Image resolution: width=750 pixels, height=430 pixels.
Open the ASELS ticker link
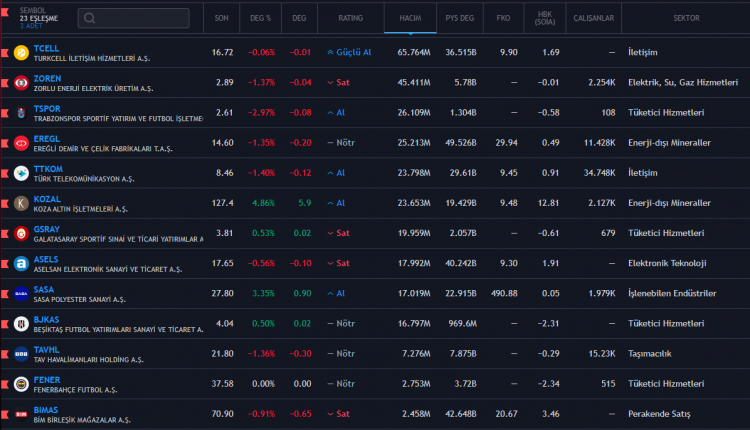tap(46, 259)
